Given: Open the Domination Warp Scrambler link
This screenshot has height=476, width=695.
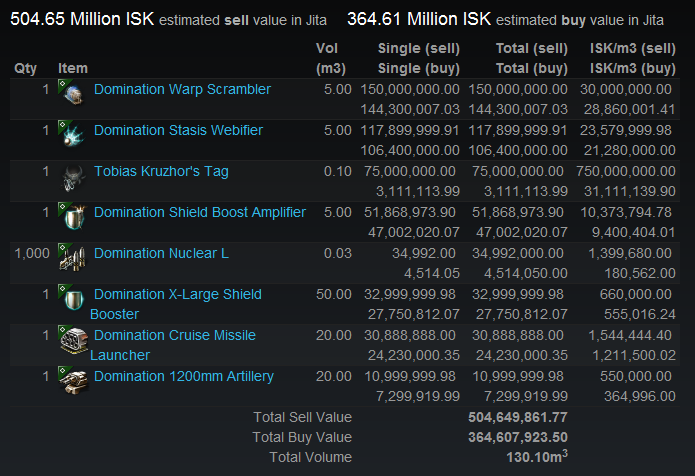Looking at the screenshot, I should pos(182,89).
